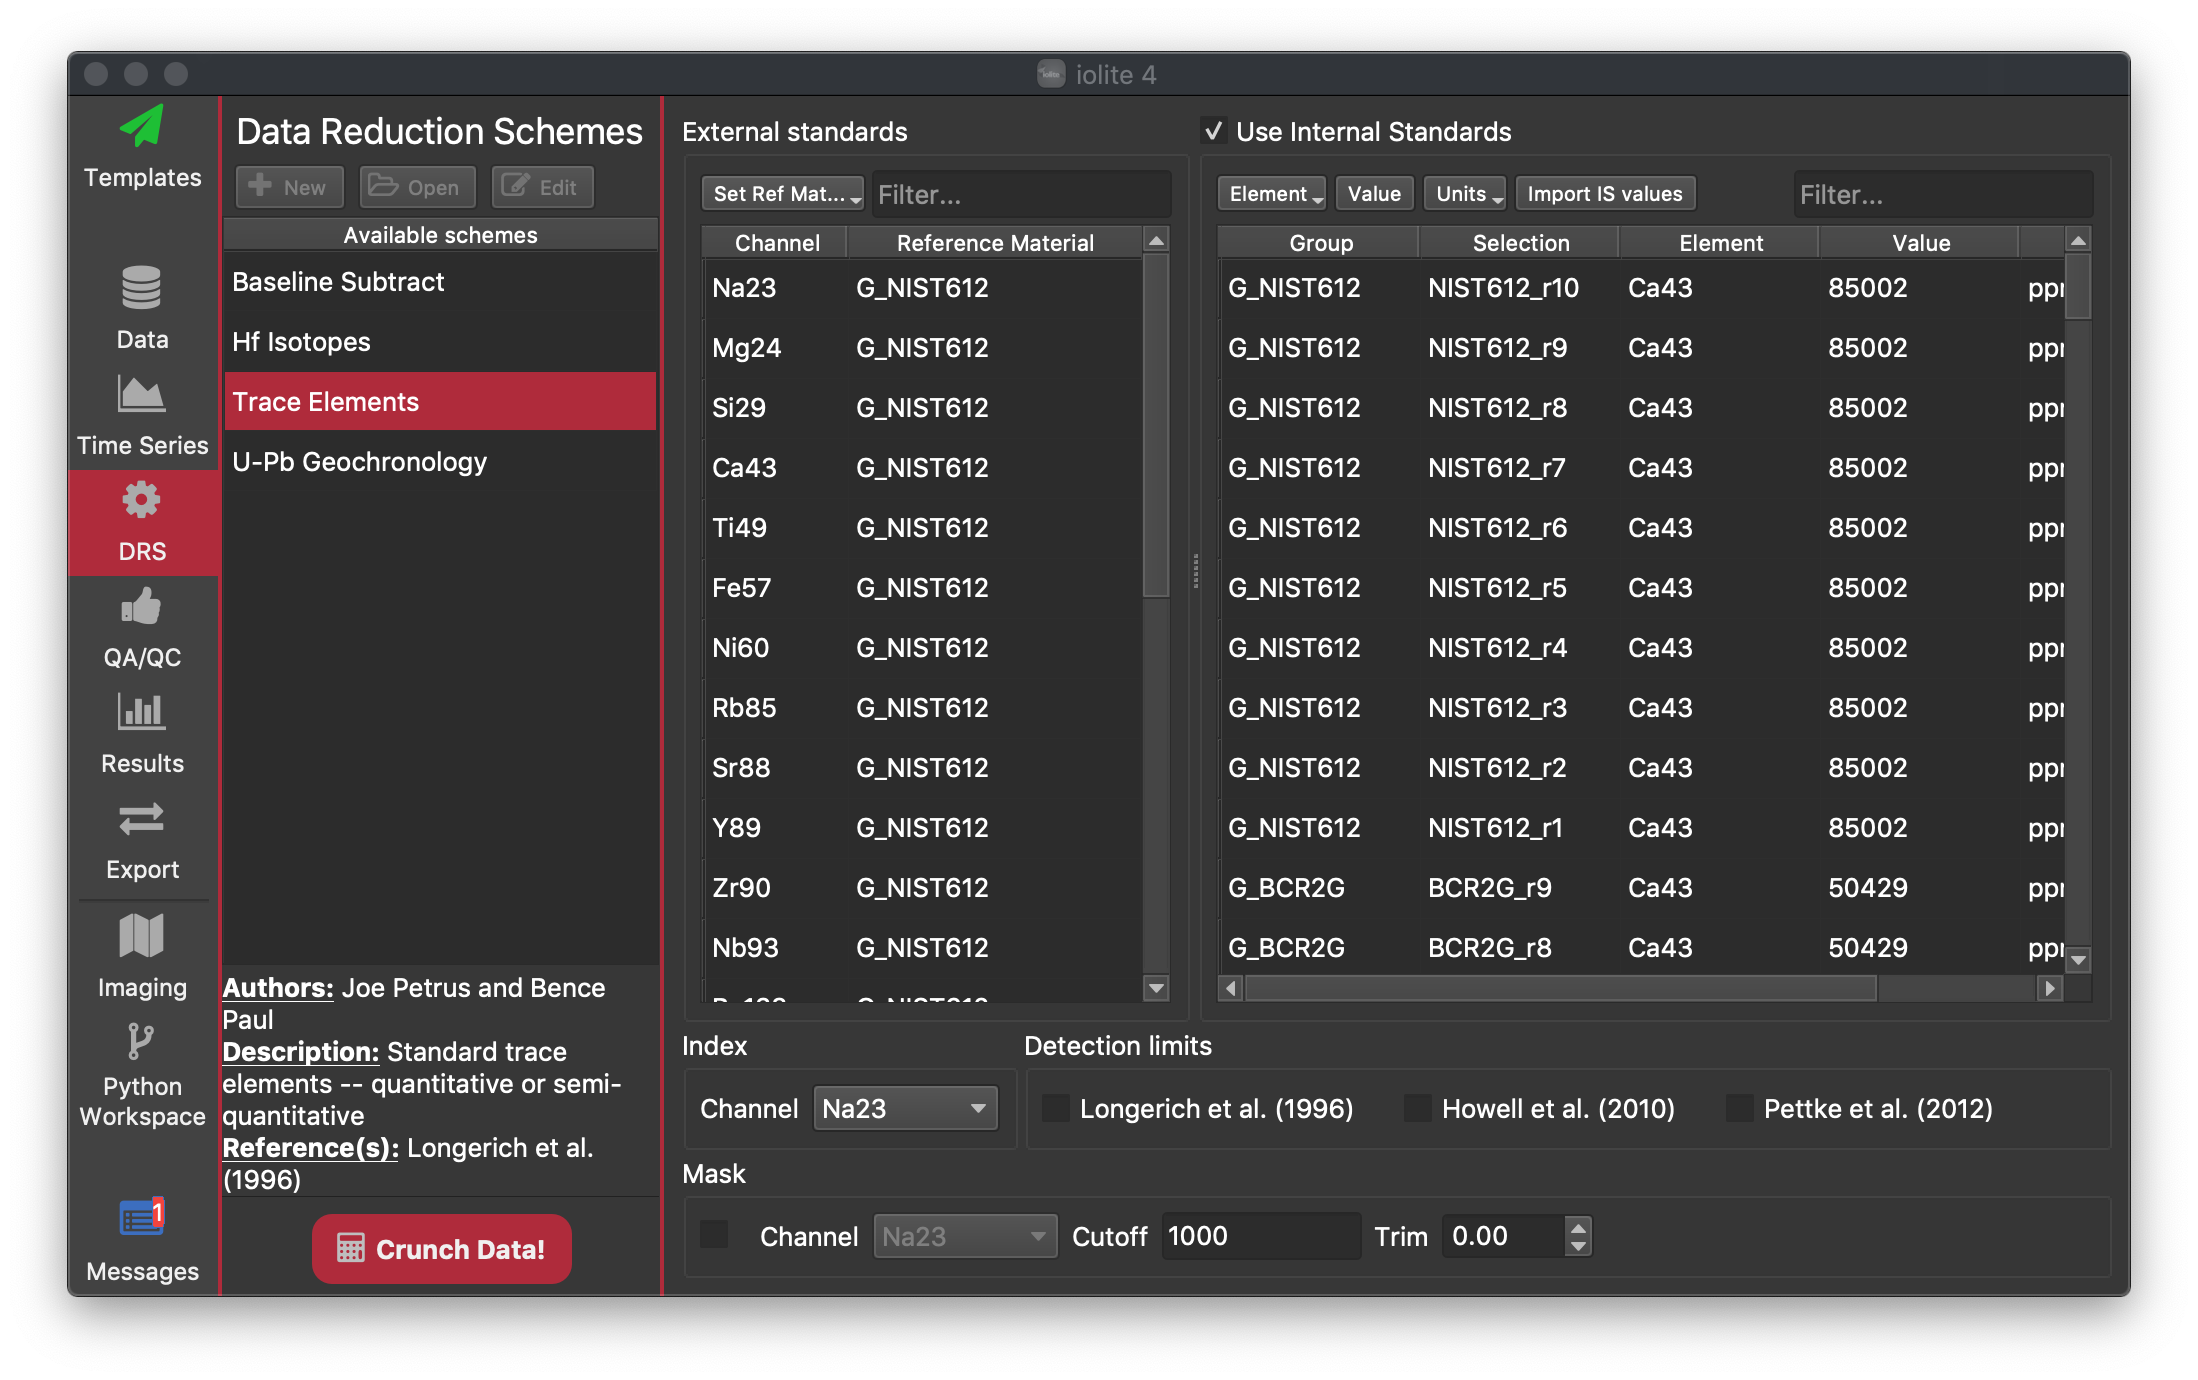Open the Element dropdown button

coord(1271,194)
